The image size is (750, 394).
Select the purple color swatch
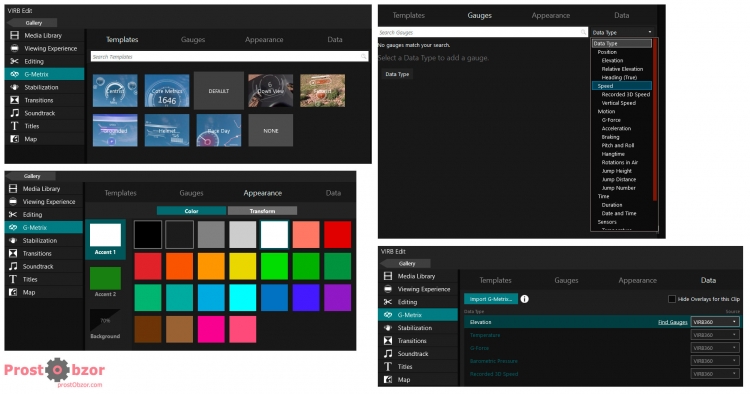[338, 297]
